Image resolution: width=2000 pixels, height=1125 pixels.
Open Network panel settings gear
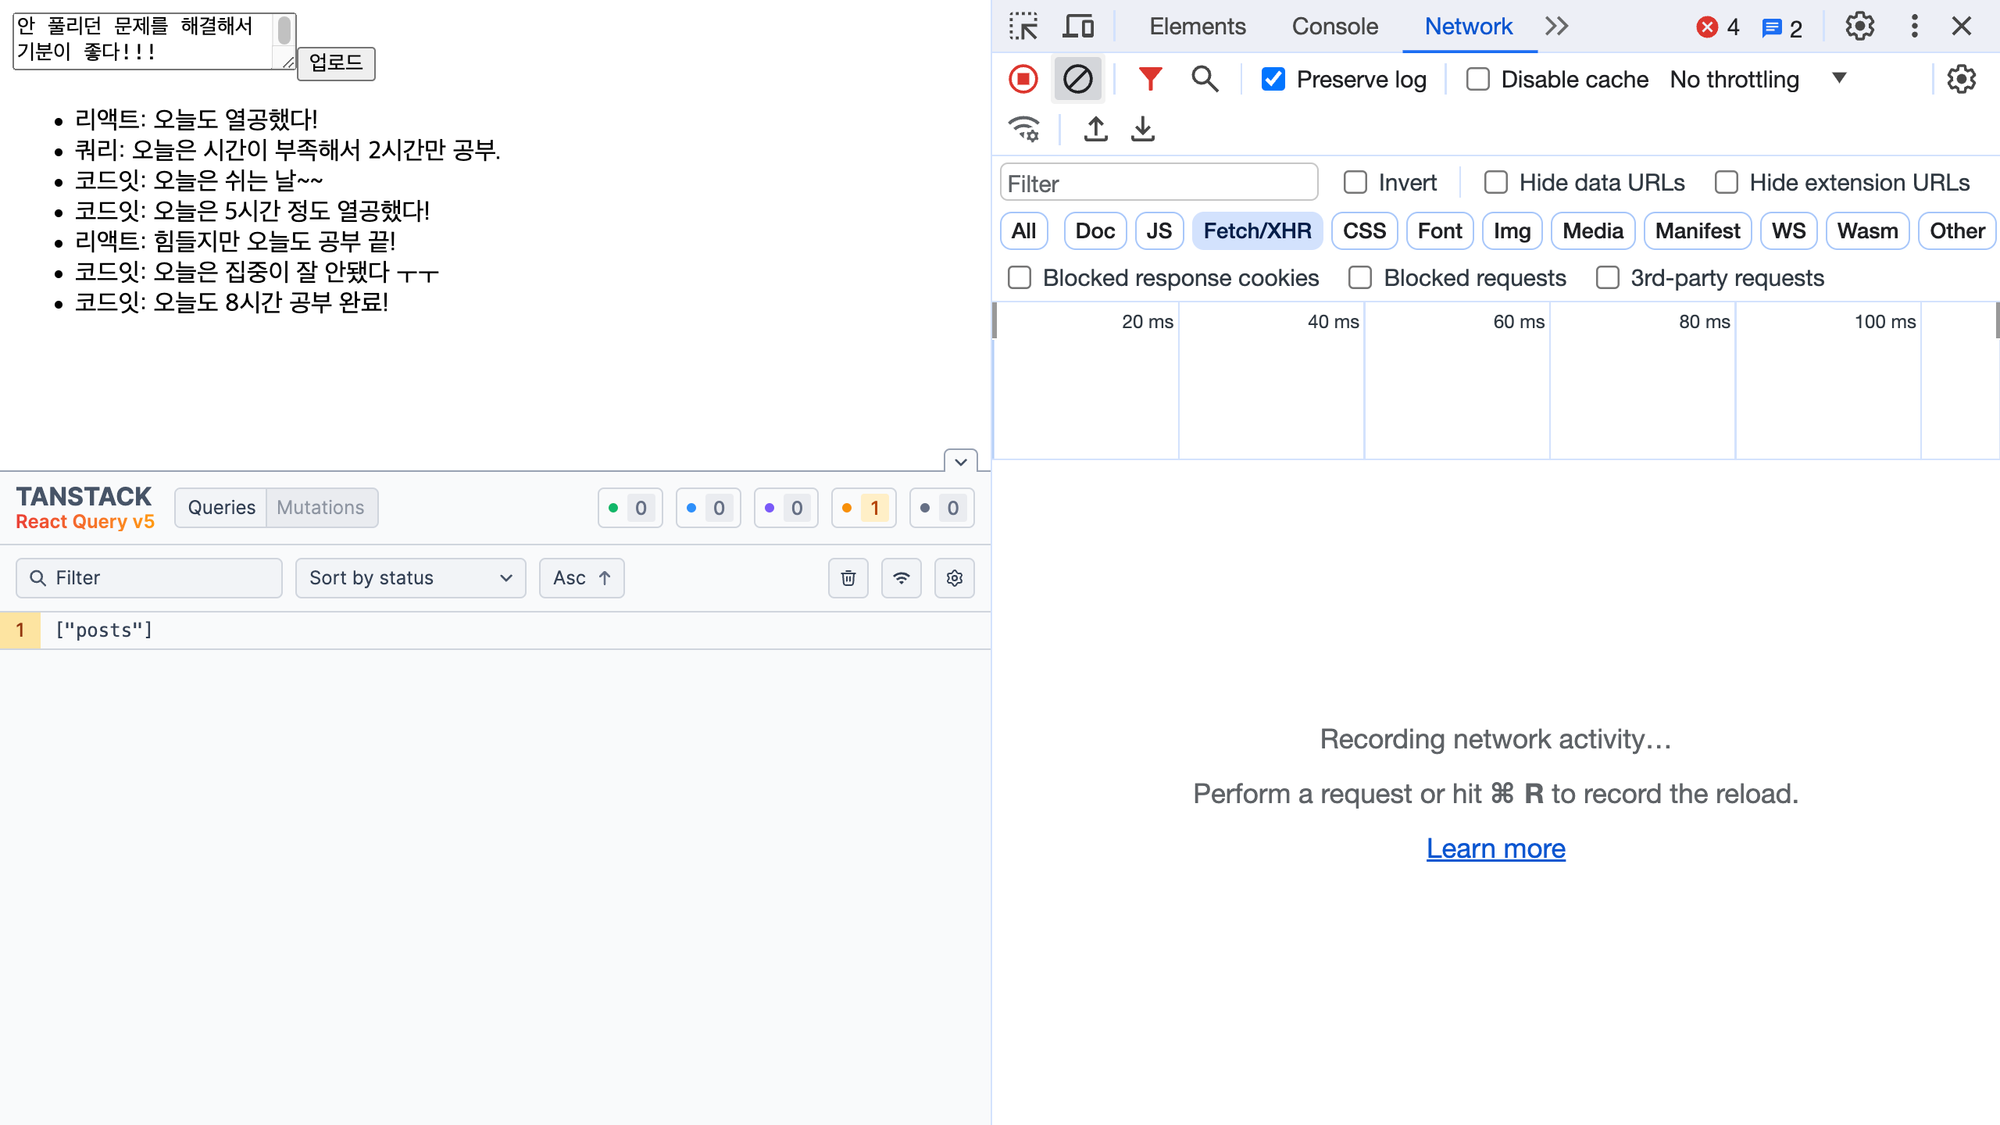point(1962,79)
